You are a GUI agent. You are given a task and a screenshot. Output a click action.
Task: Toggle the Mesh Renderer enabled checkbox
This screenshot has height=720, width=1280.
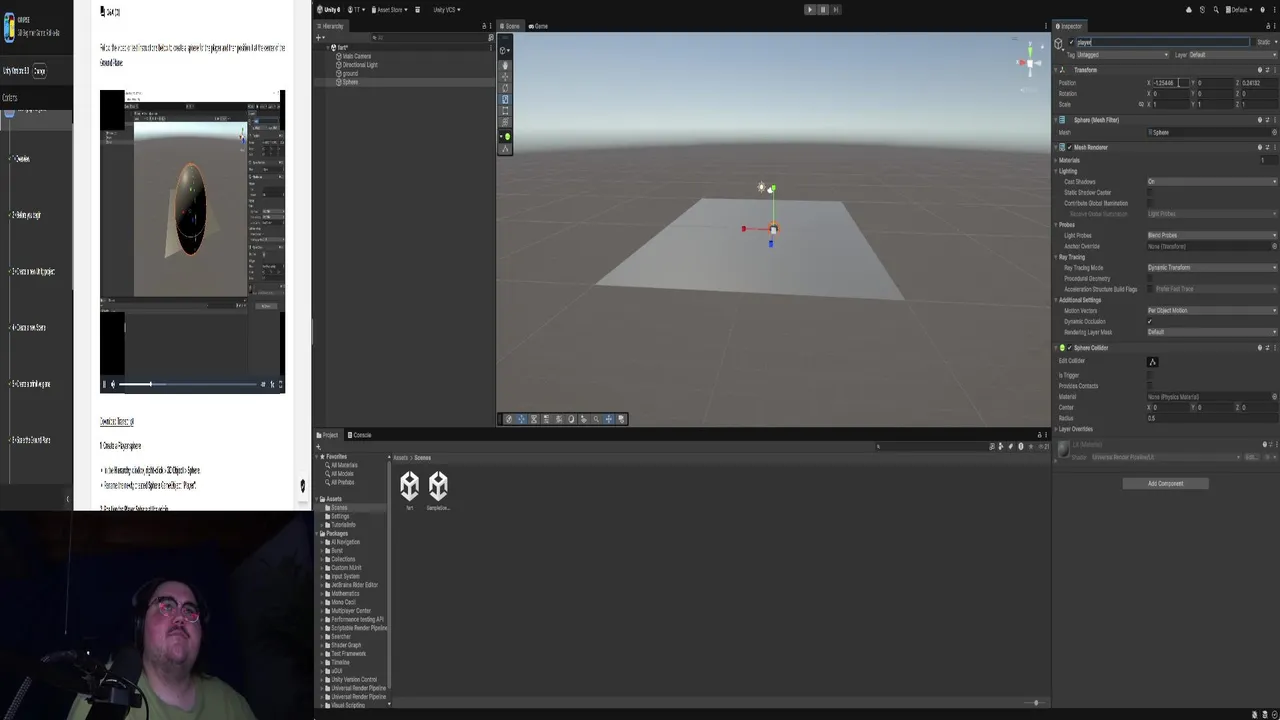pyautogui.click(x=1069, y=147)
